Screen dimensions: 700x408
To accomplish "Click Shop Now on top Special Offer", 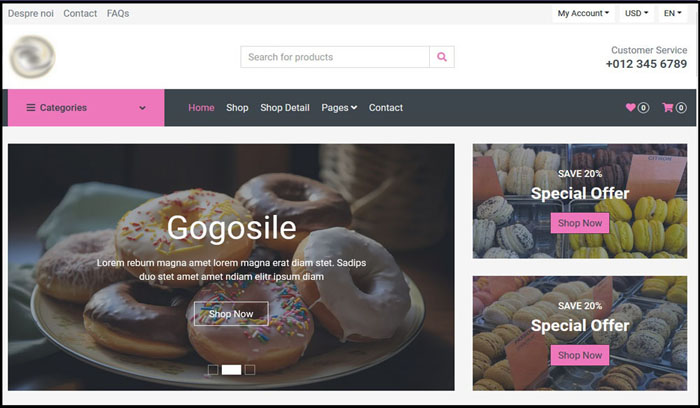I will pos(580,223).
